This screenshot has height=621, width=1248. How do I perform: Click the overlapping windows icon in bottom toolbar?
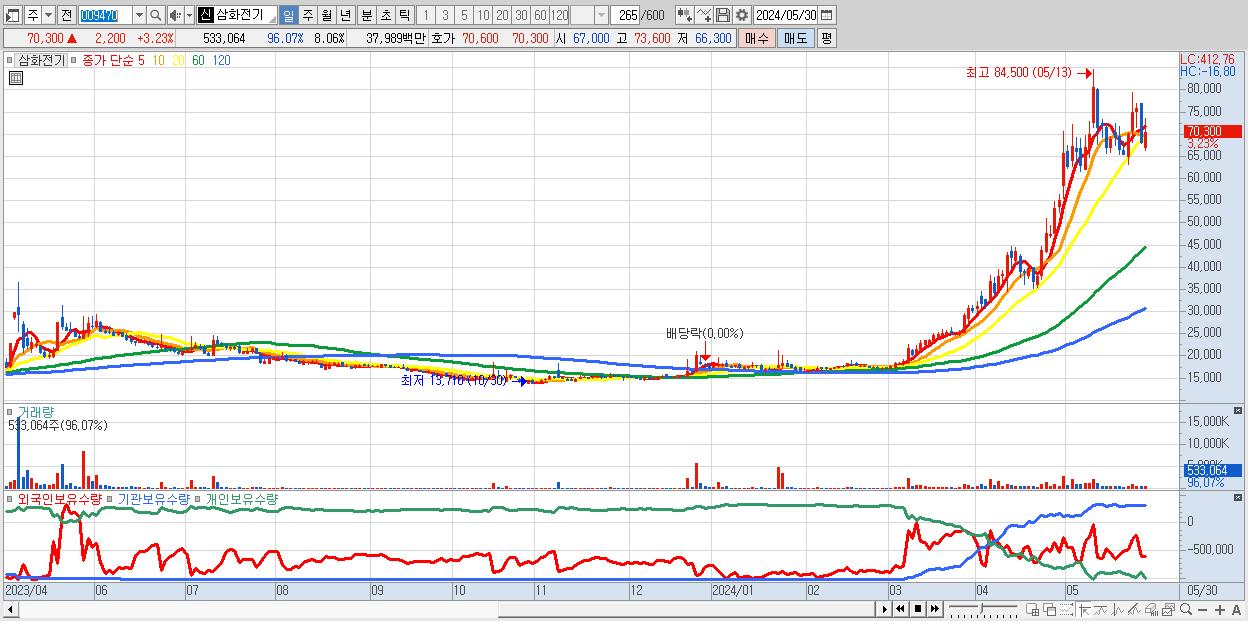1050,609
